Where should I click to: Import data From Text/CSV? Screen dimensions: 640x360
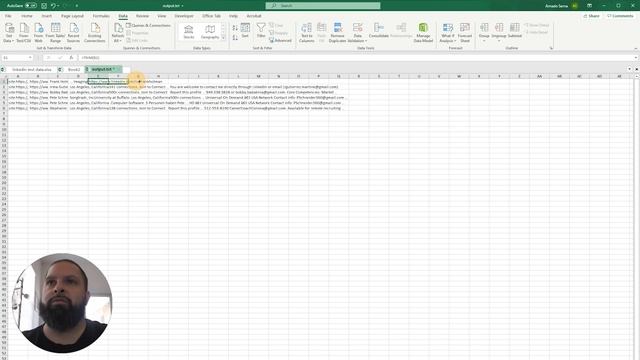pyautogui.click(x=24, y=33)
